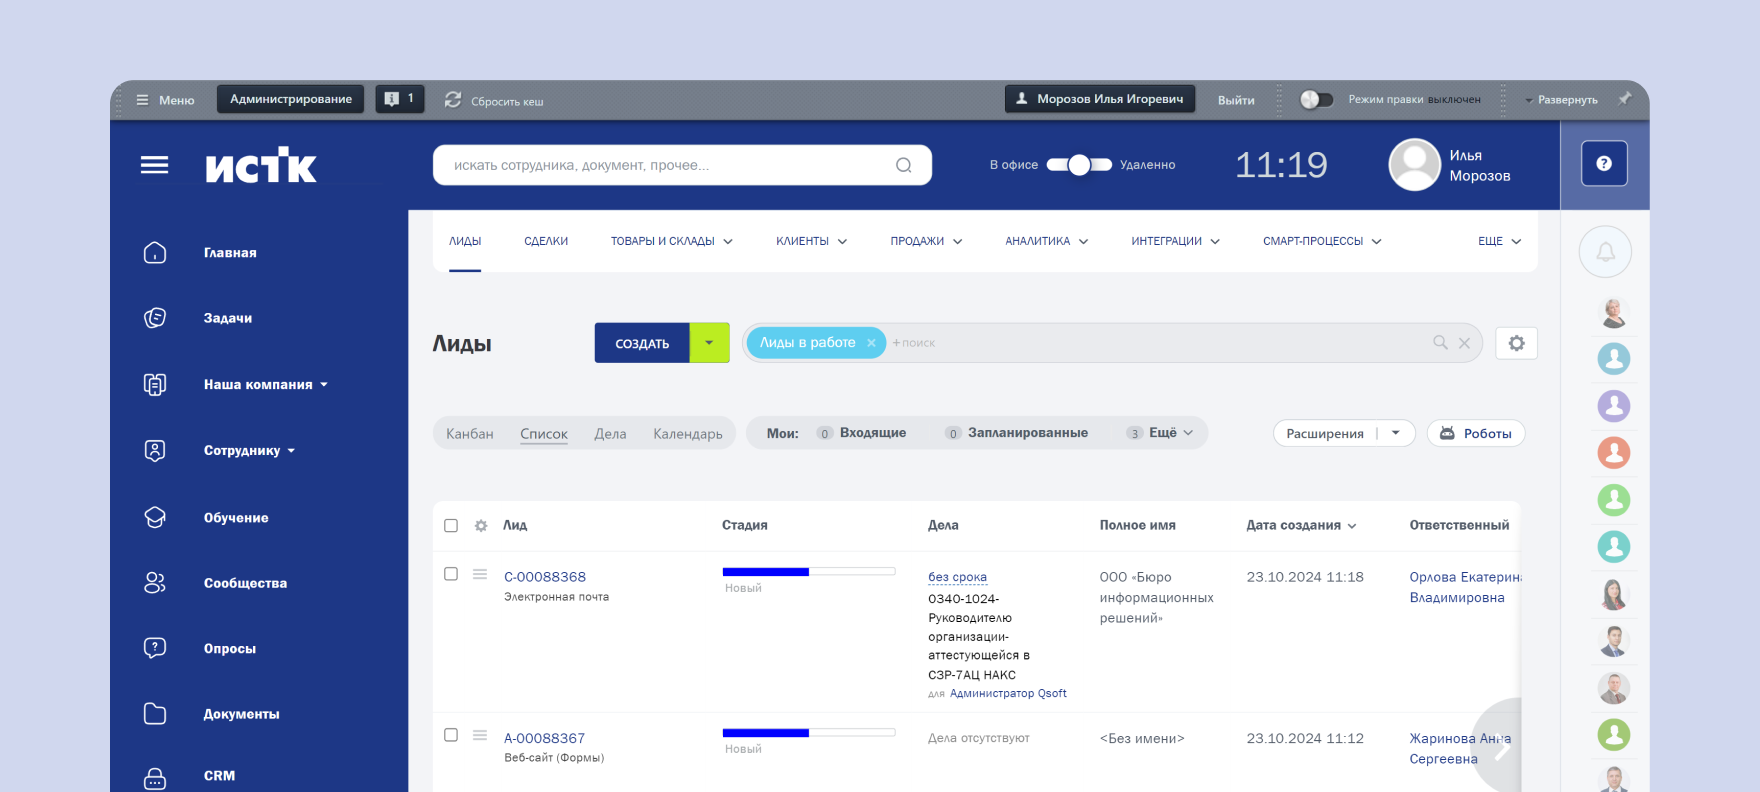The image size is (1760, 792).
Task: Click the СОЗДАТЬ button
Action: [642, 343]
